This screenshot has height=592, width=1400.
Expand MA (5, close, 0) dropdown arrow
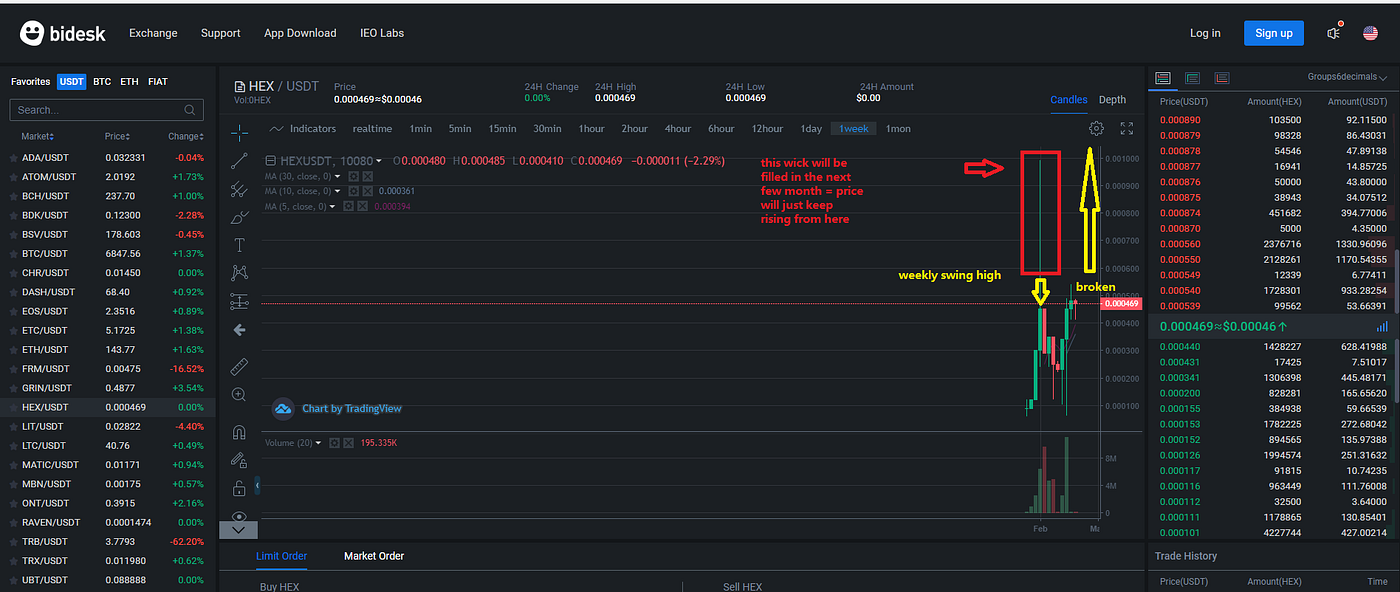click(332, 206)
